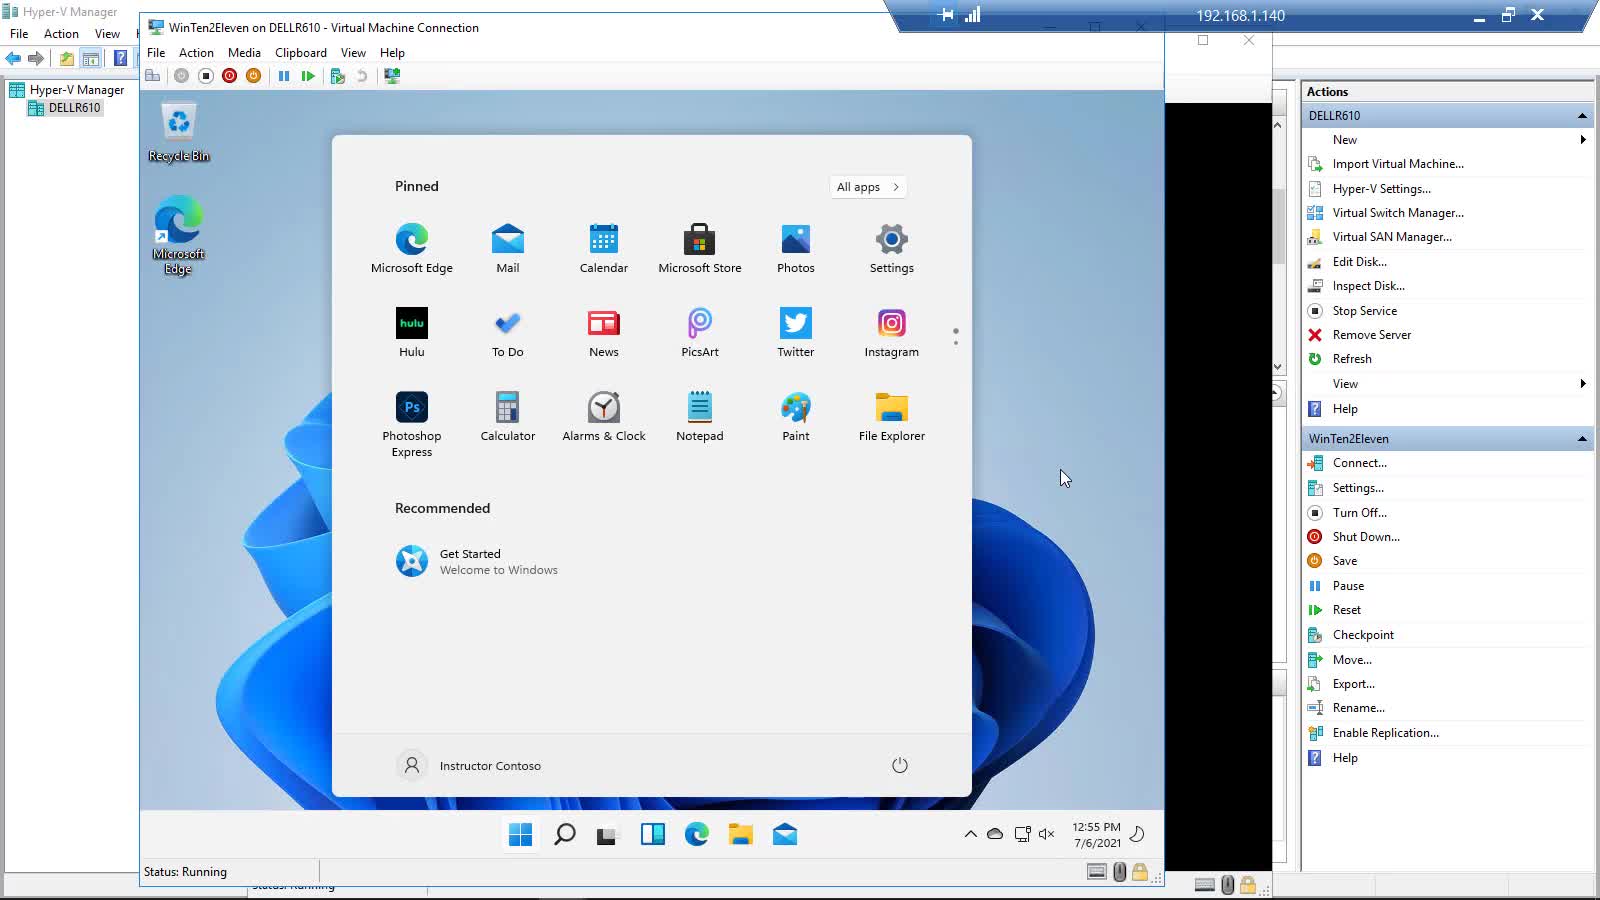
Task: Open the Clipboard menu
Action: [x=301, y=53]
